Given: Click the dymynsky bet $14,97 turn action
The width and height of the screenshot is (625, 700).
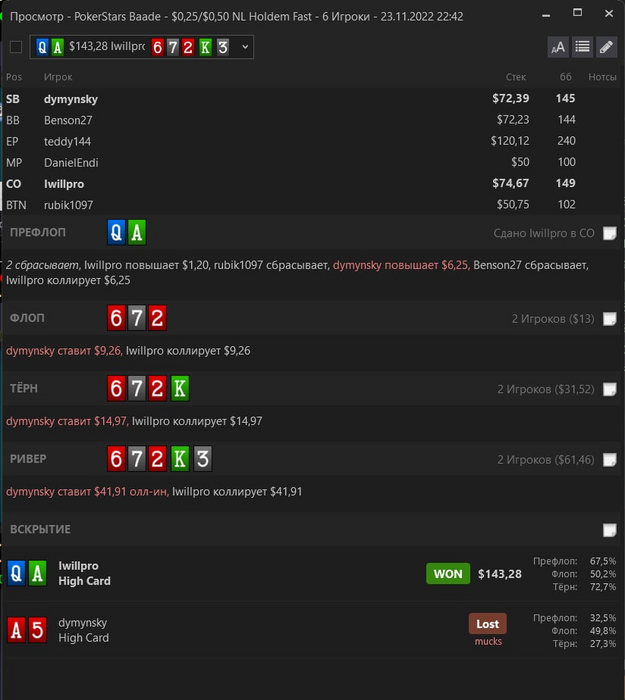Looking at the screenshot, I should 67,421.
